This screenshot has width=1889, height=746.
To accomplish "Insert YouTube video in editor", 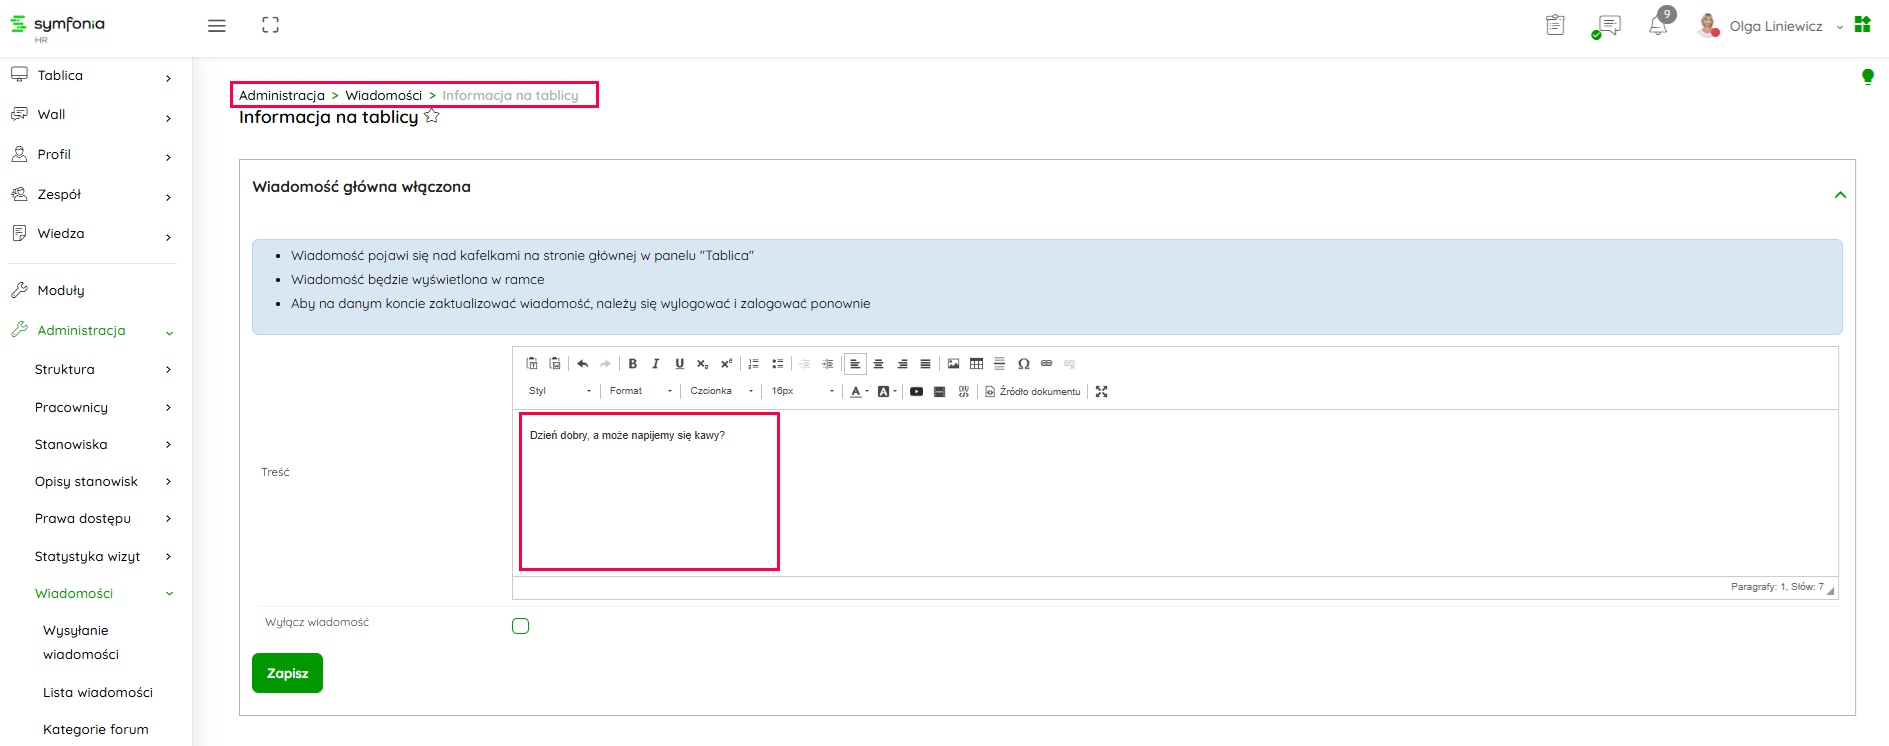I will pos(916,392).
